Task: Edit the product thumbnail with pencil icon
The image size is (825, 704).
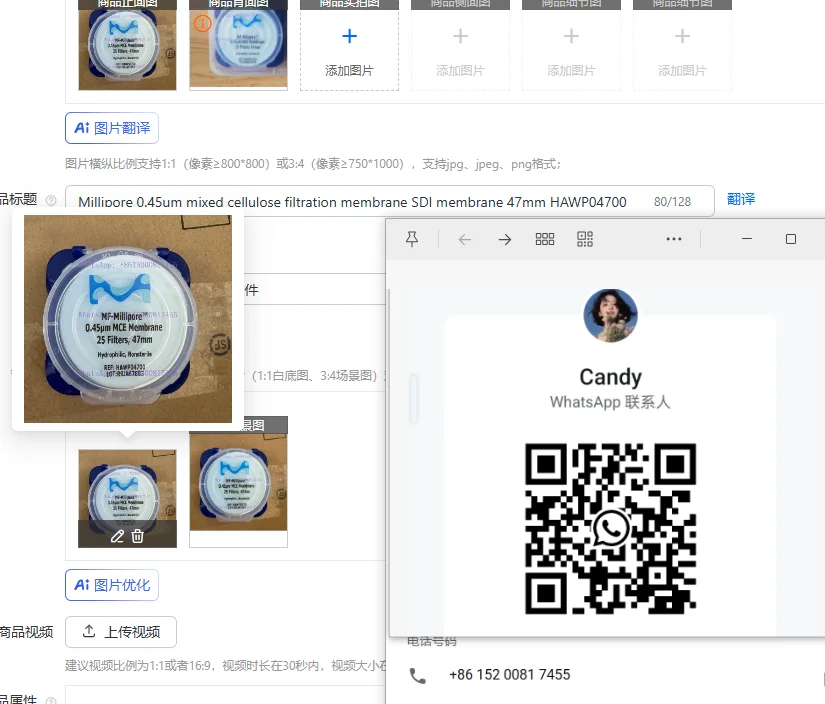Action: point(117,536)
